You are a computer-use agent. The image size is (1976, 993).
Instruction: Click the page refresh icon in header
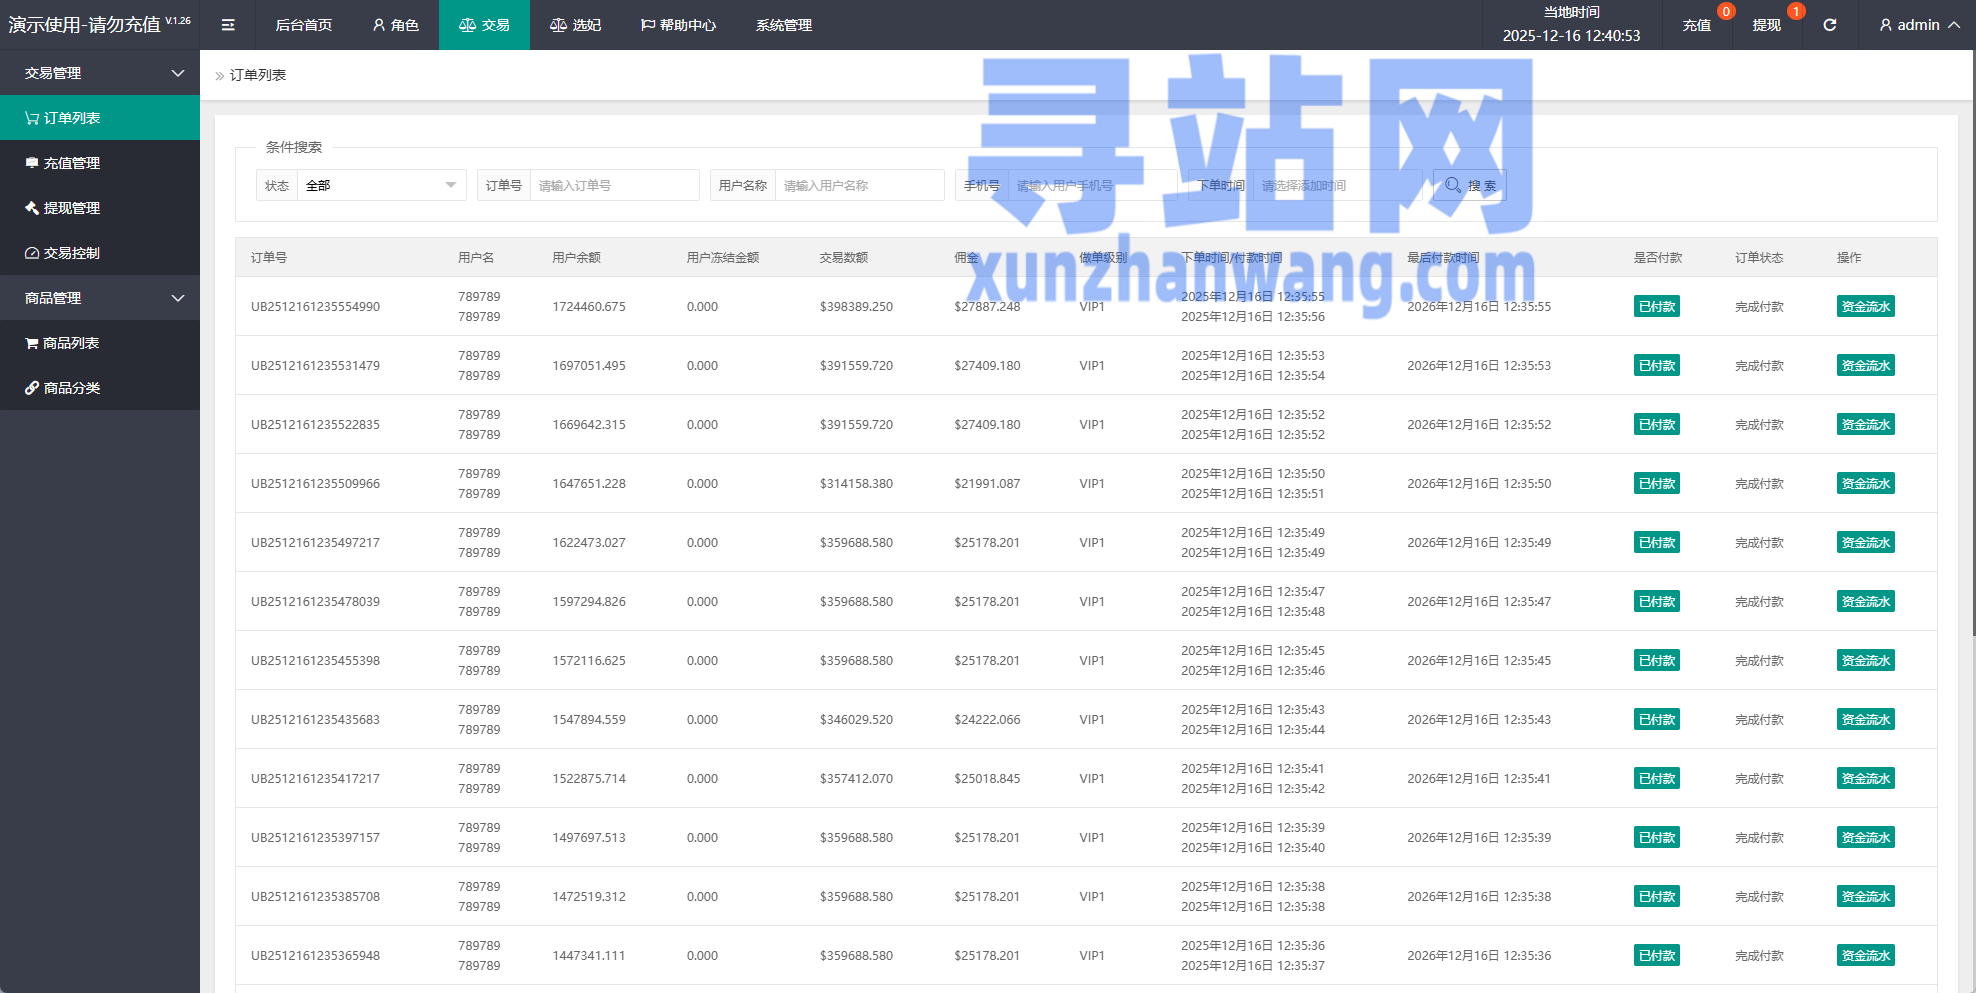[1829, 25]
